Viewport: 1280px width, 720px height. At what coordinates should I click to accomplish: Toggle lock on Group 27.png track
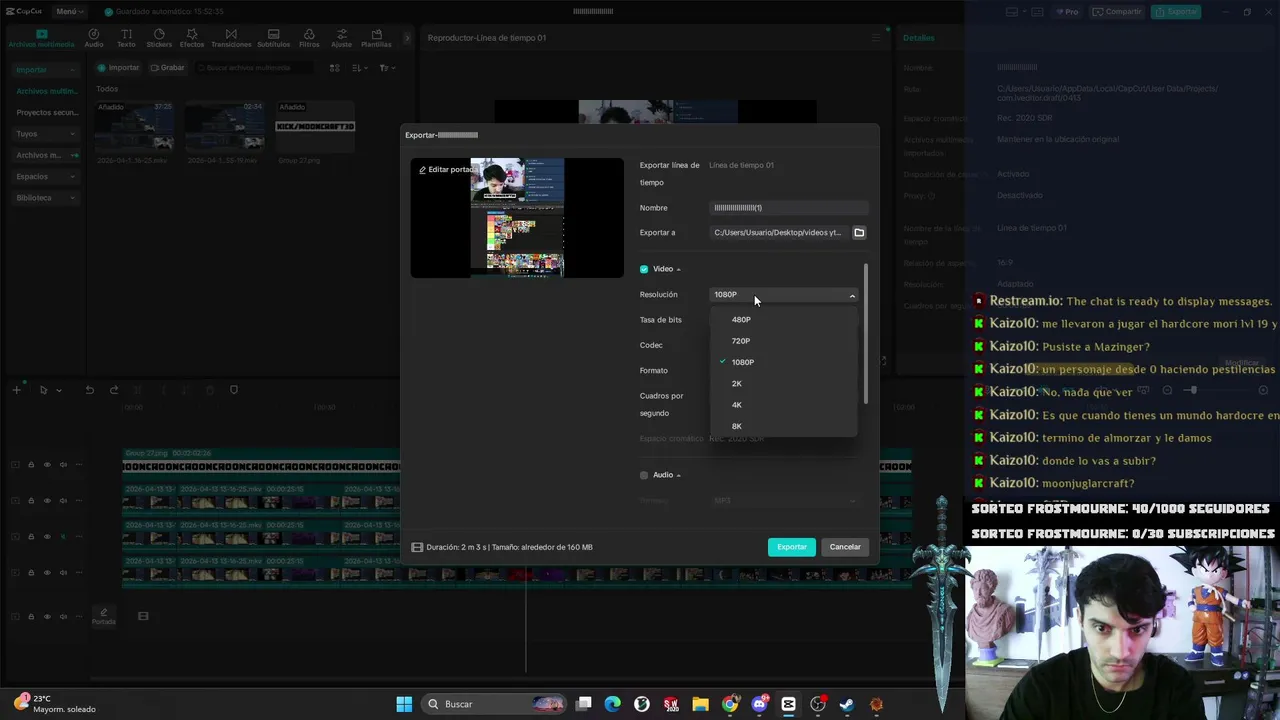[31, 465]
